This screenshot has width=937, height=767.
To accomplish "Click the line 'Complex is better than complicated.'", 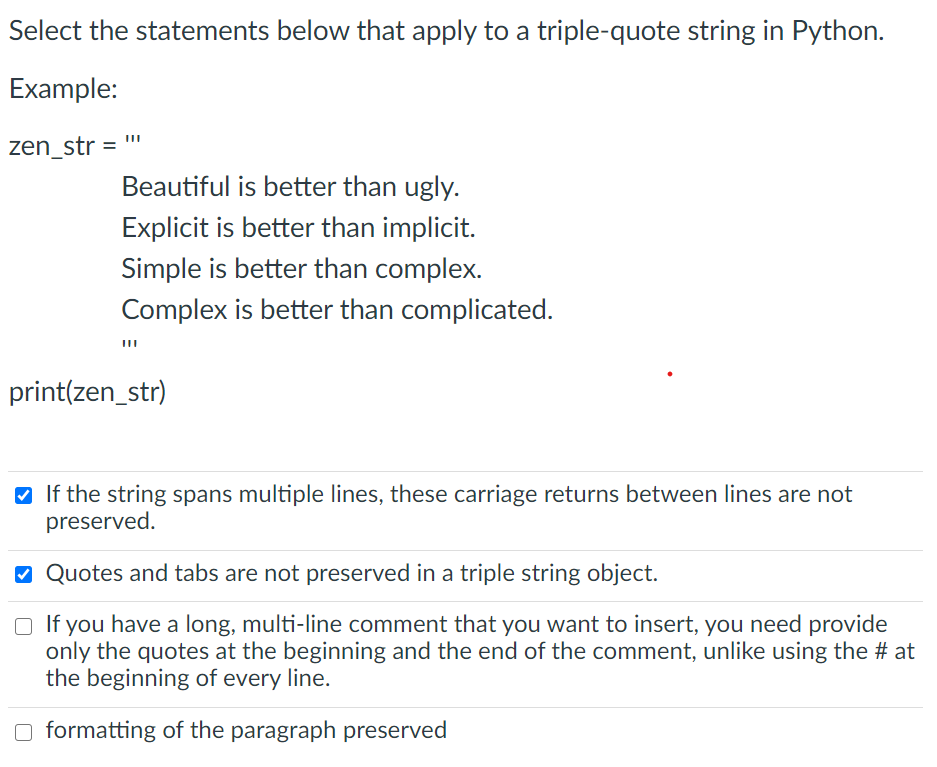I will click(337, 309).
